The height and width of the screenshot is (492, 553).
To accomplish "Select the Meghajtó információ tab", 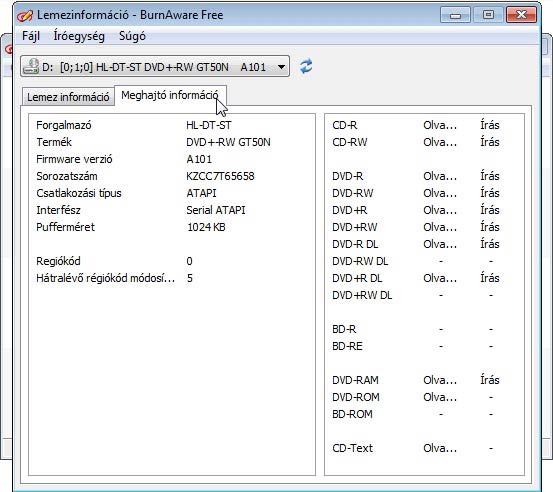I will coord(170,95).
